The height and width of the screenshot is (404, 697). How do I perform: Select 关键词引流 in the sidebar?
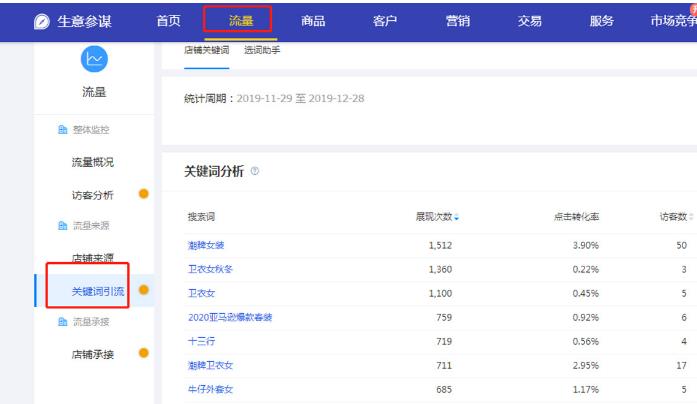point(97,291)
